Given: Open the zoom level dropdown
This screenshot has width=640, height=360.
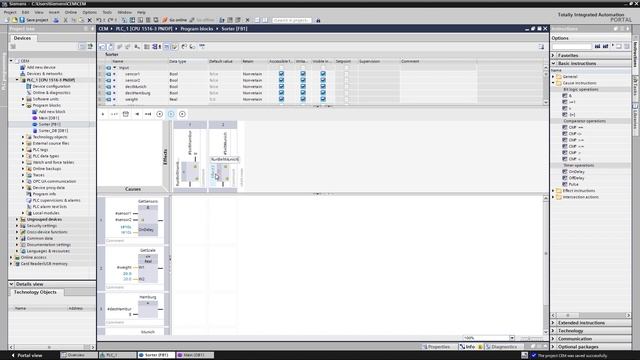Looking at the screenshot, I should click(512, 338).
